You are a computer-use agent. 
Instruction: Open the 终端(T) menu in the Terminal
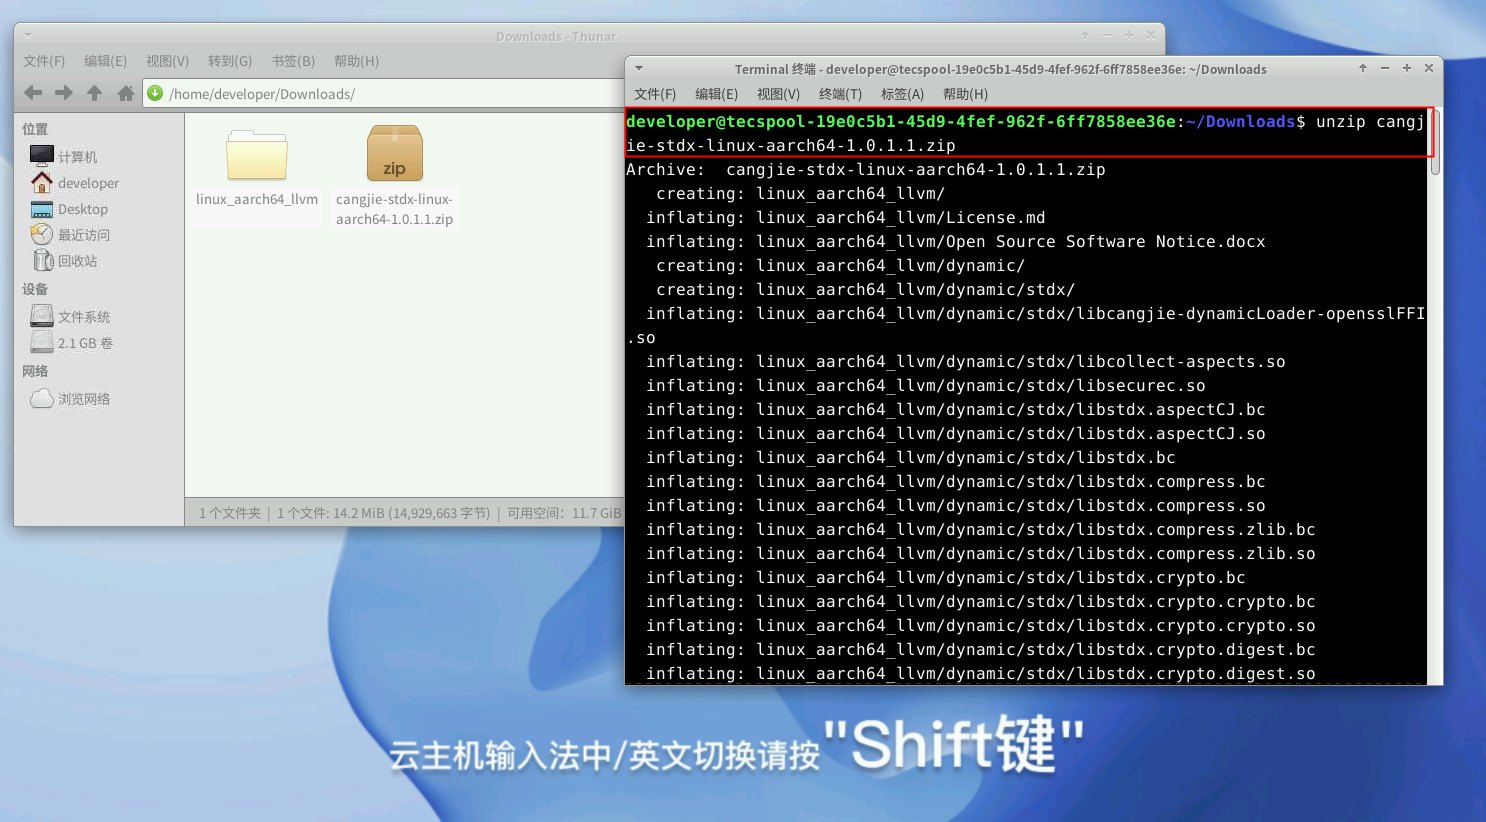840,94
